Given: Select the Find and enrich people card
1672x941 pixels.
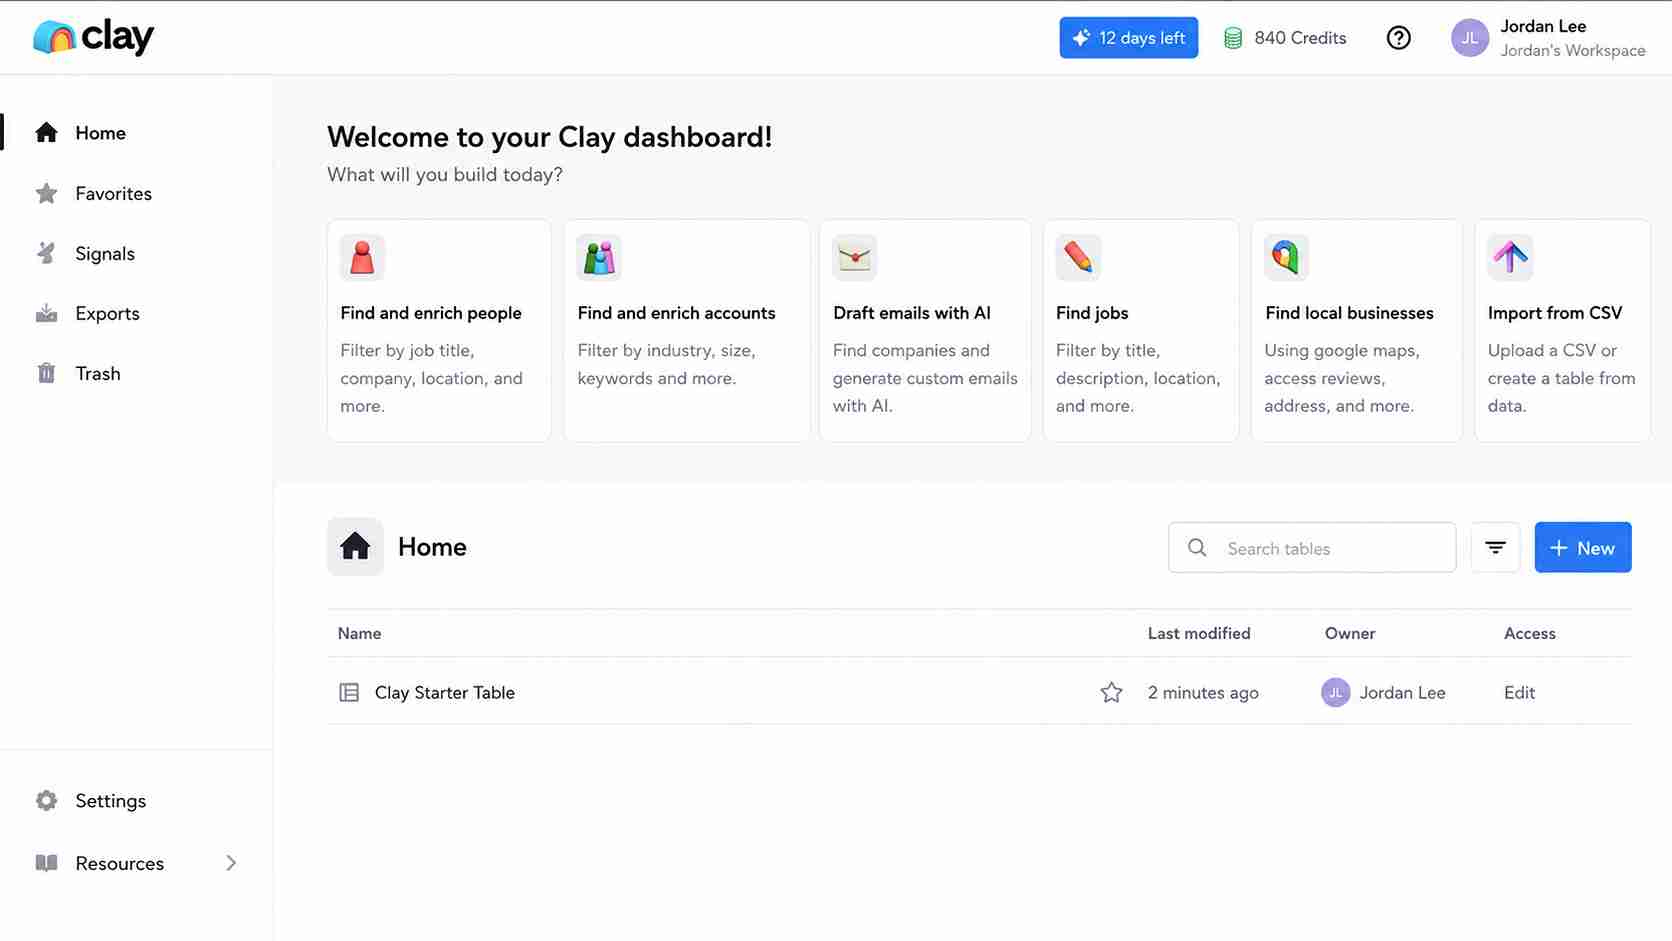Looking at the screenshot, I should coord(439,330).
